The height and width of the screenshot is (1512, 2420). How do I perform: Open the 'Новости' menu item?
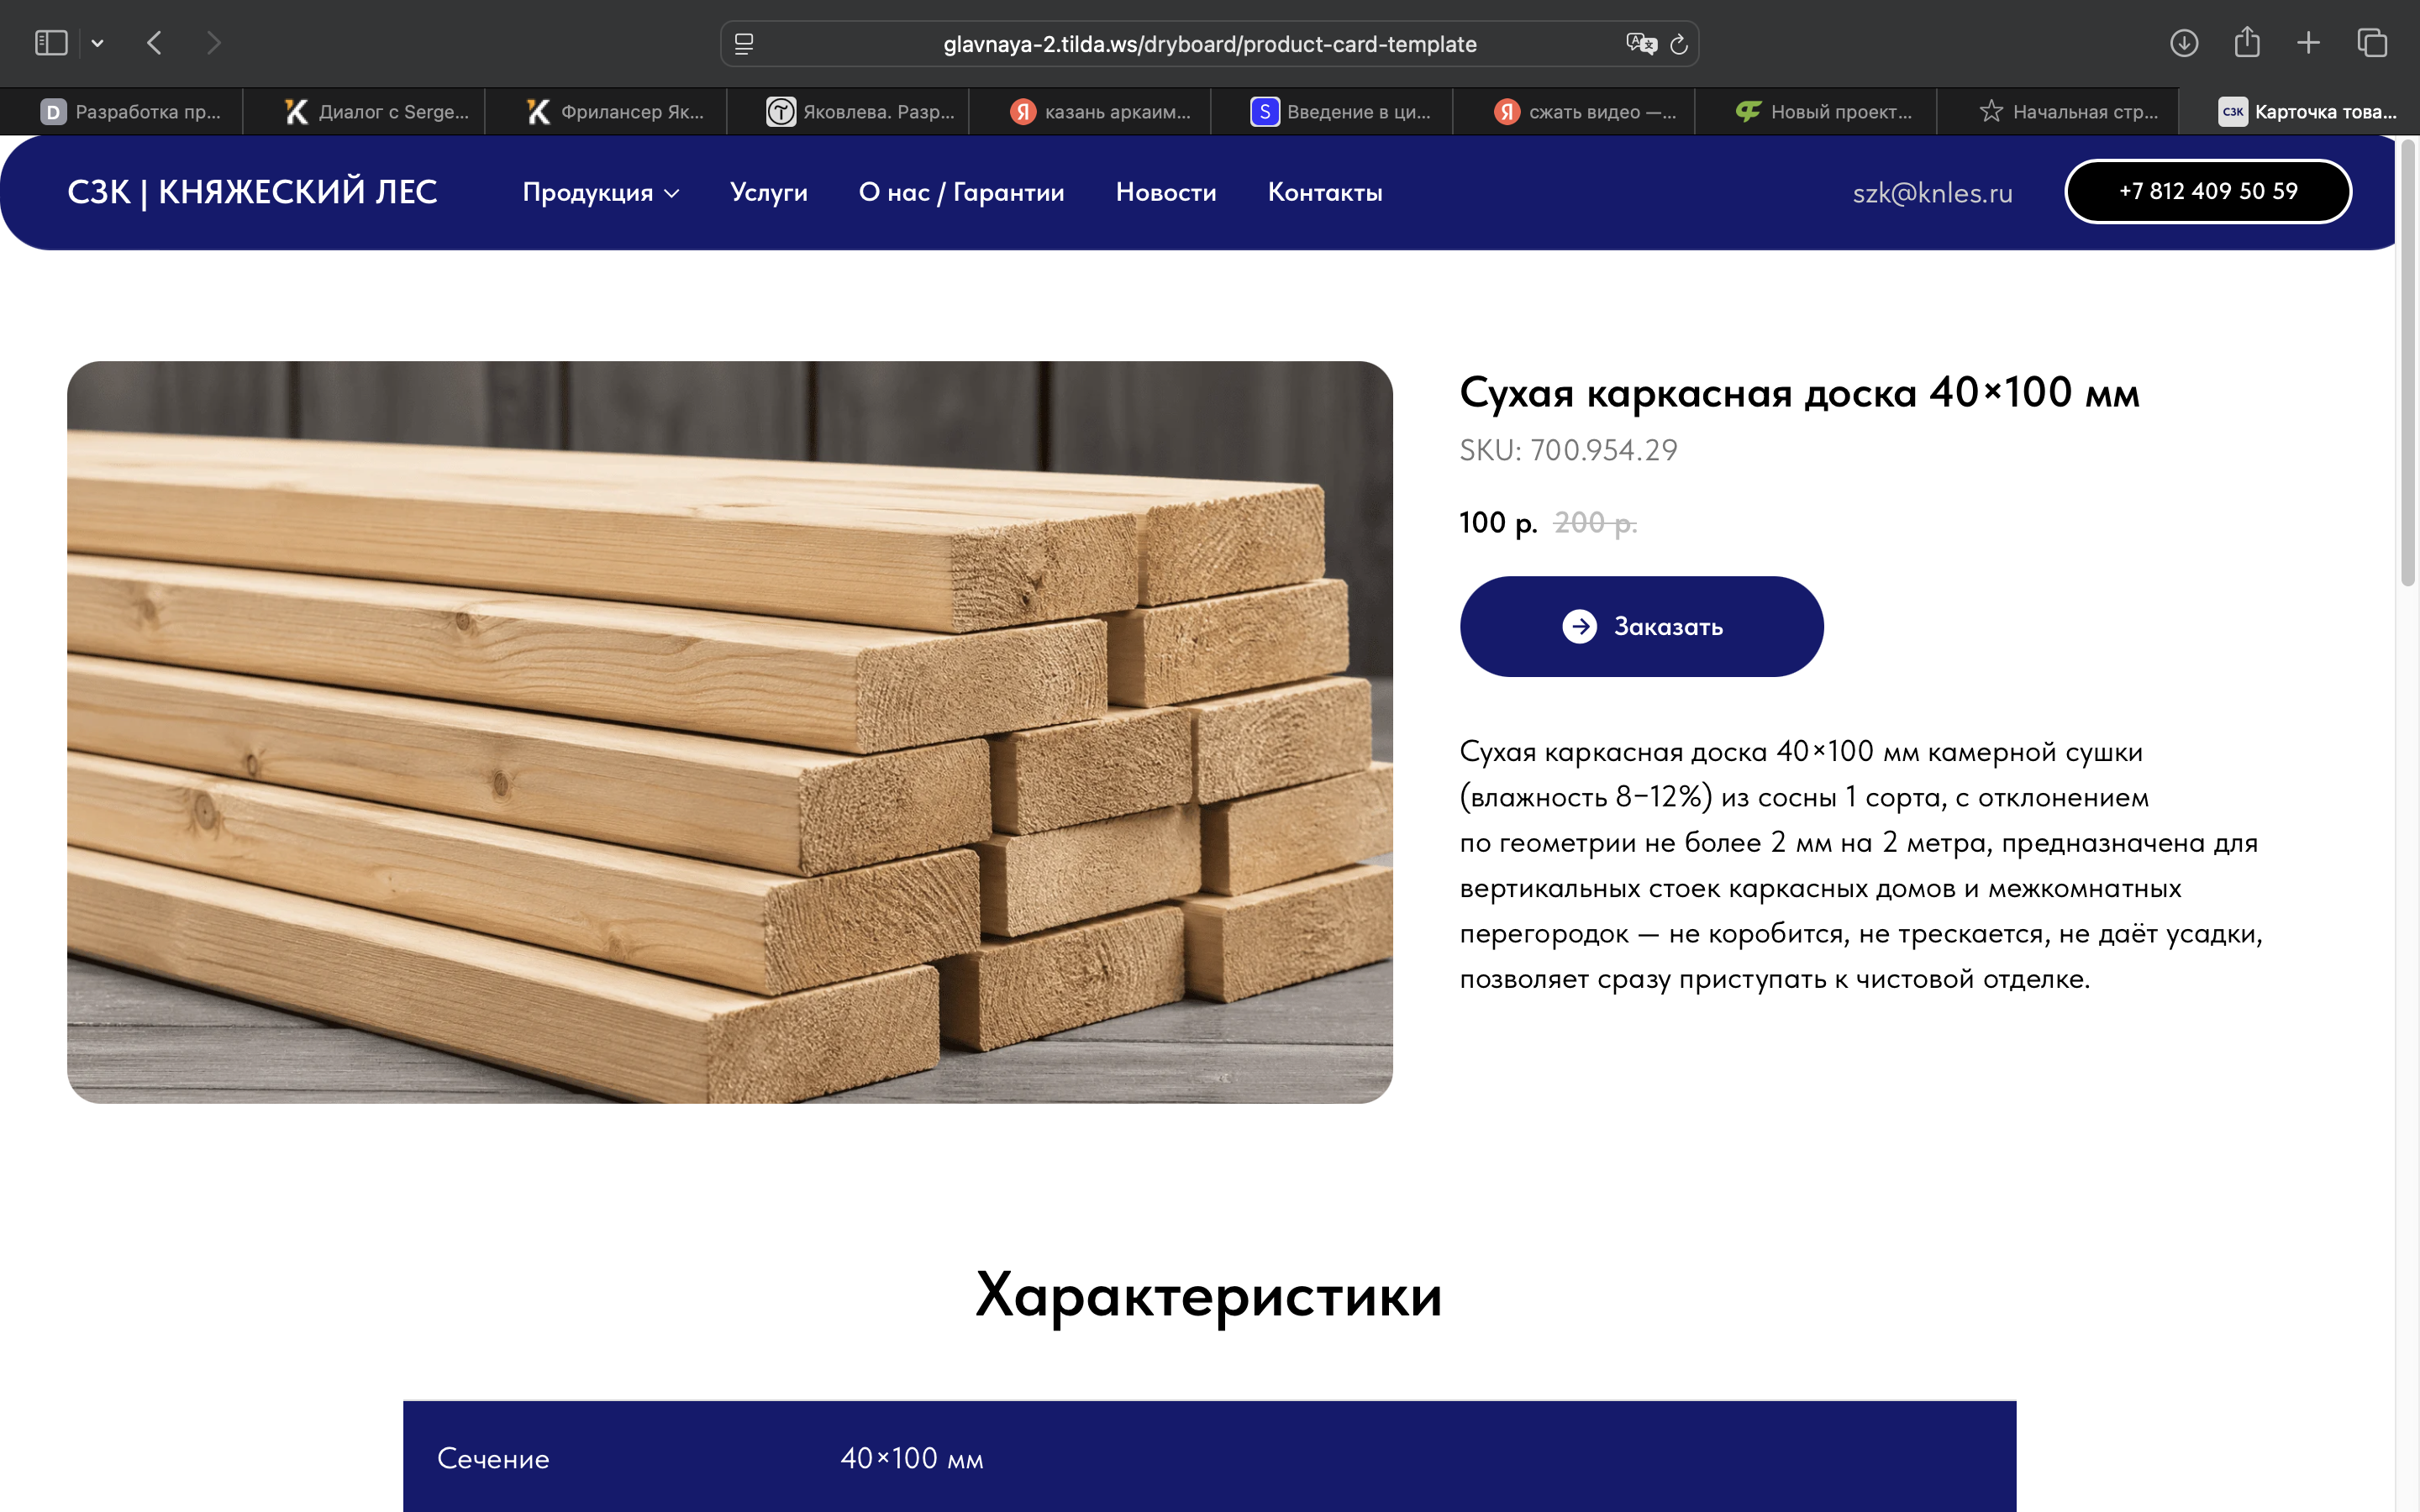pyautogui.click(x=1166, y=192)
